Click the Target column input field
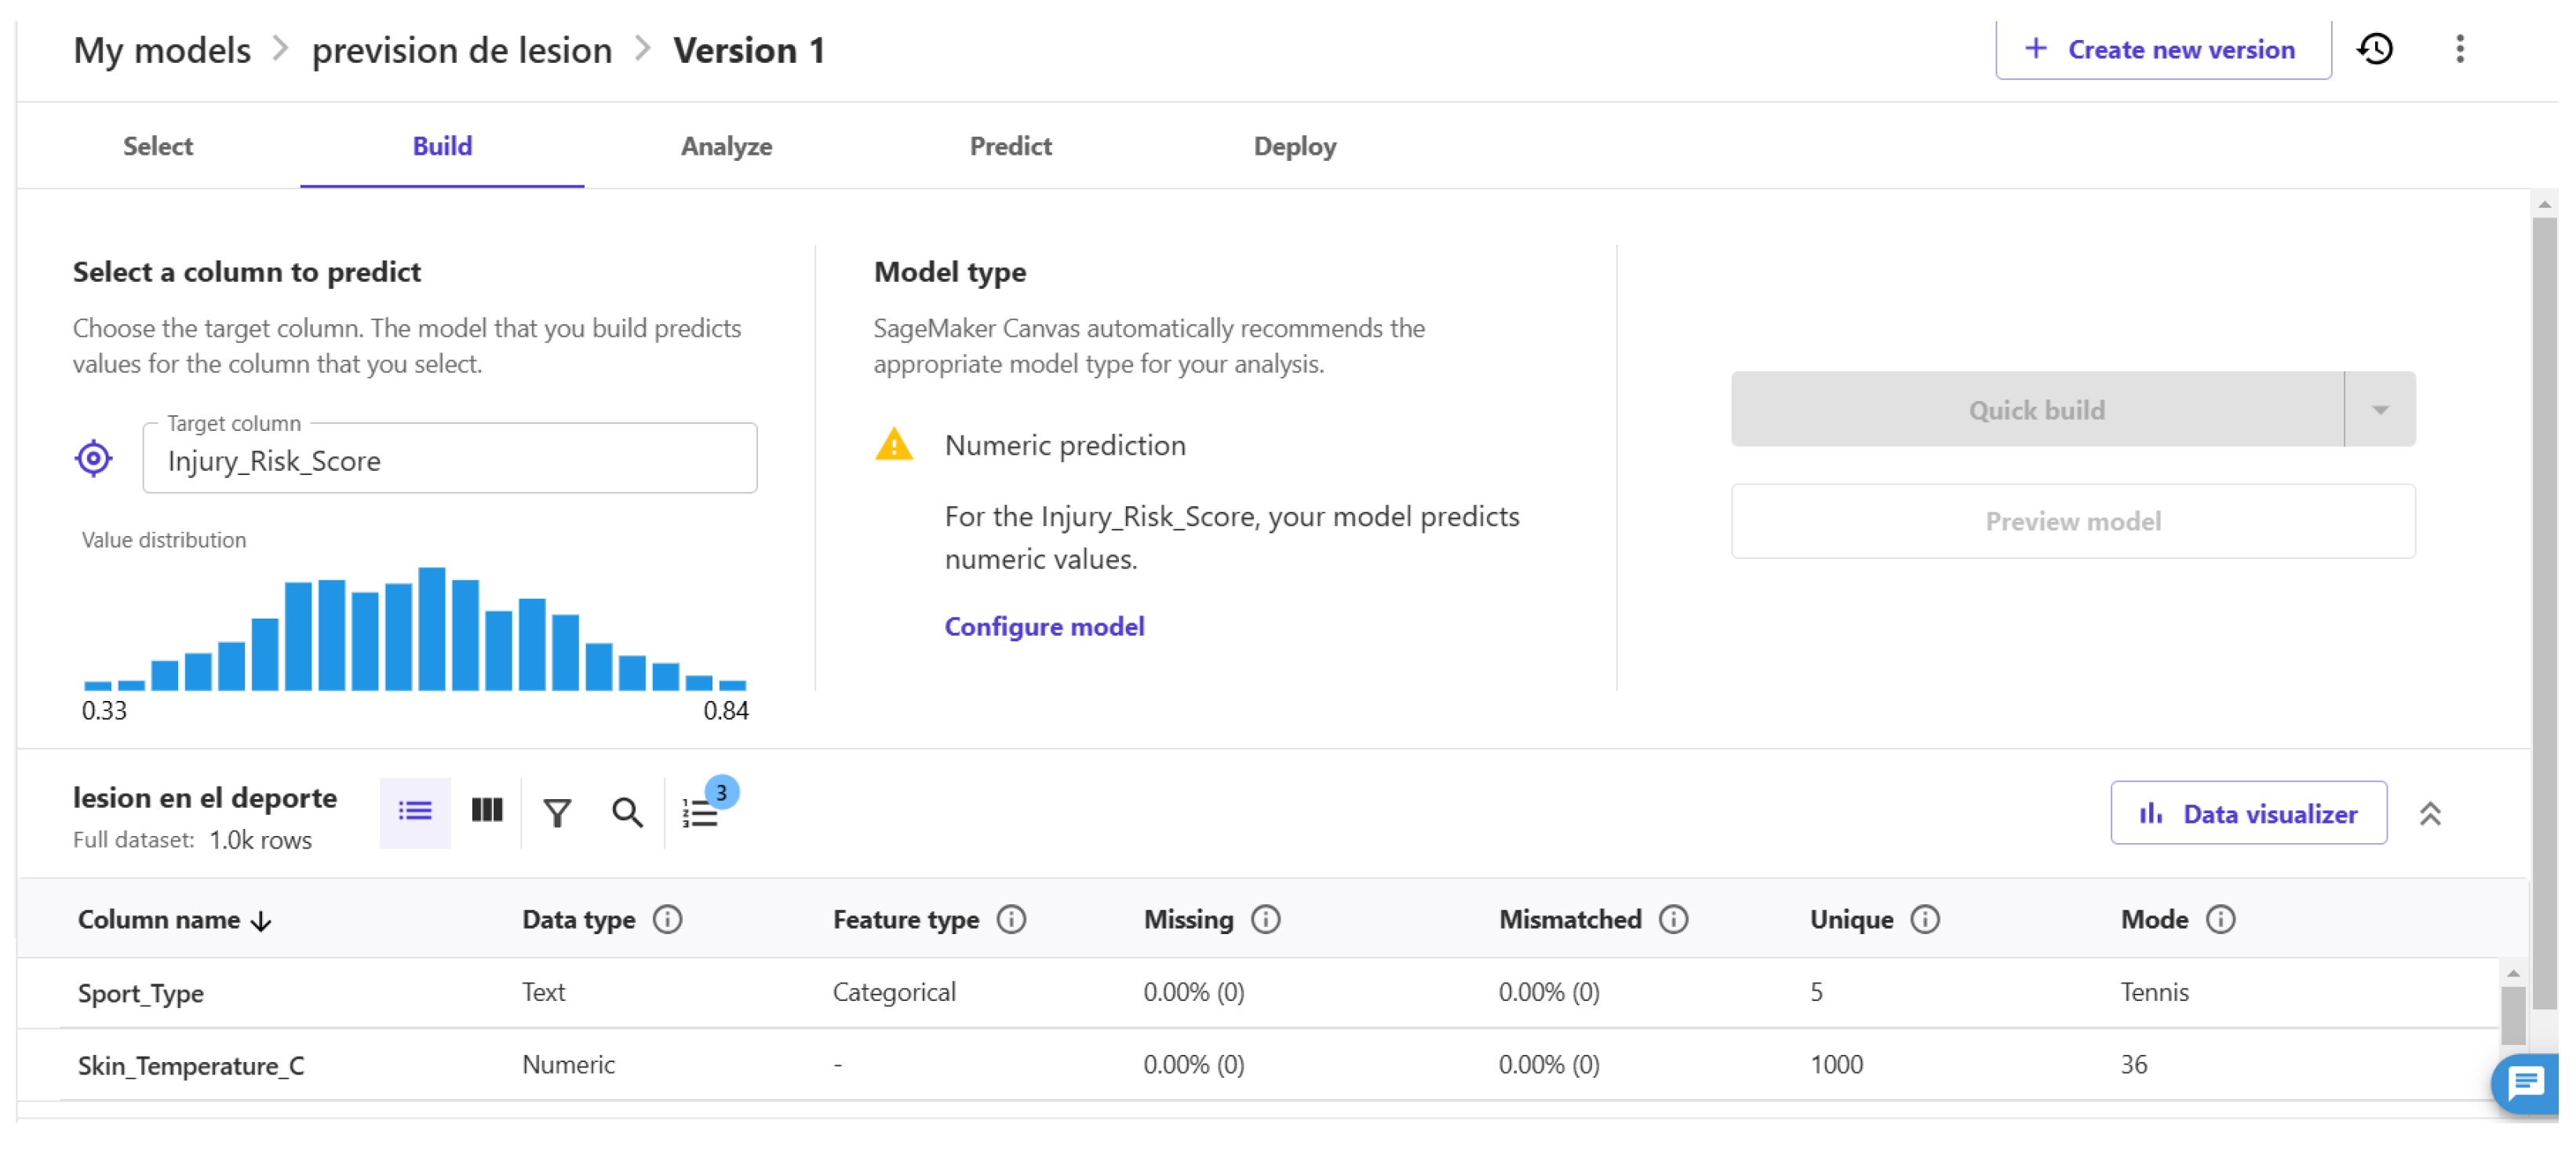Screen dimensions: 2576x1150 (449, 460)
